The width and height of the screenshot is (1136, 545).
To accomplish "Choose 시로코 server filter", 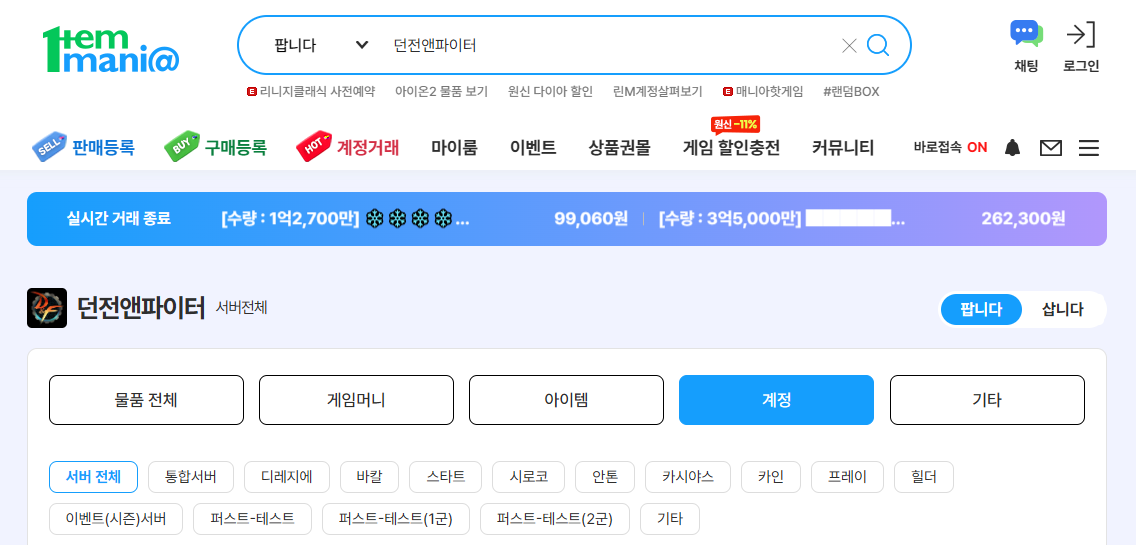I will click(529, 477).
